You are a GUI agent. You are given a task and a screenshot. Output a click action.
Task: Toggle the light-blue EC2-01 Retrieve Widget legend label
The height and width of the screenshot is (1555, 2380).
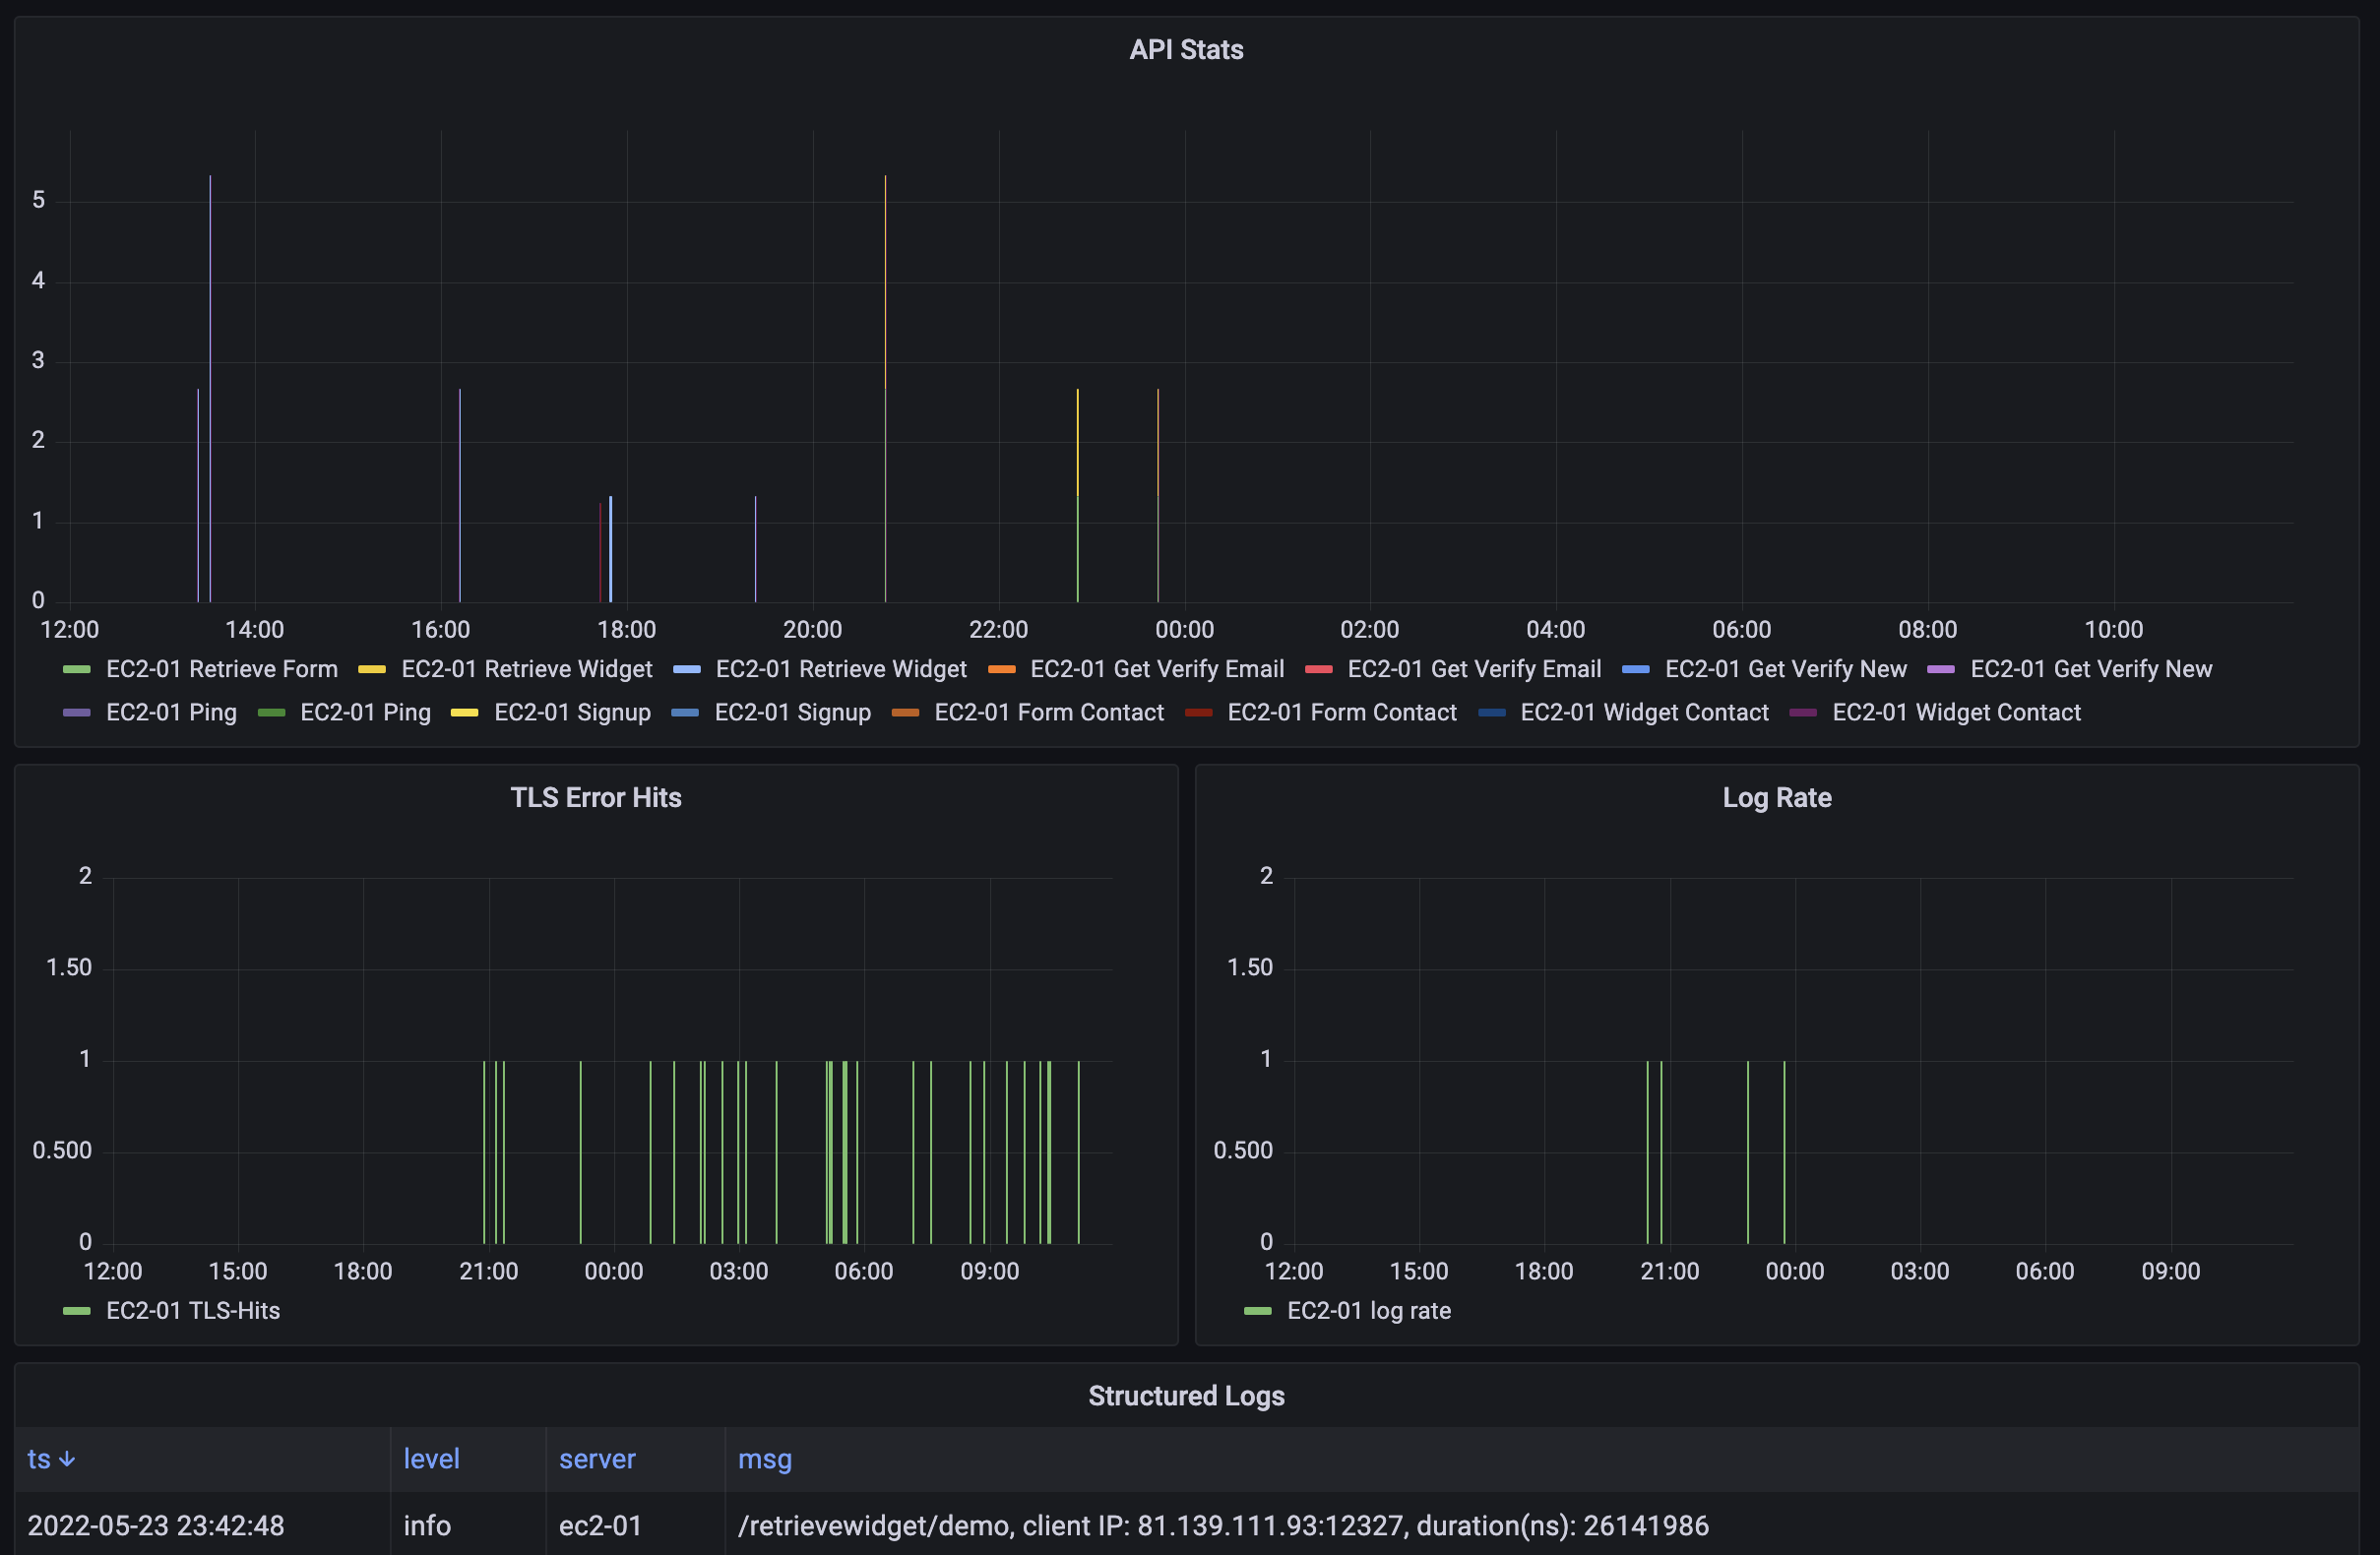(x=841, y=669)
